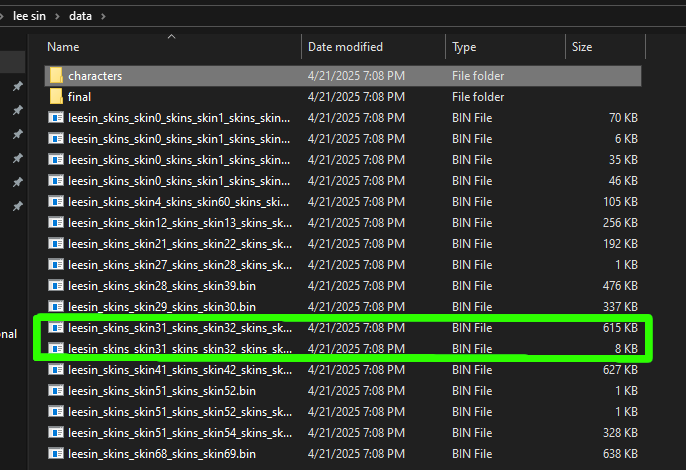Click the file icon of leesin_skins_skin21_skins_skin22
Viewport: 686px width, 470px height.
[x=56, y=243]
